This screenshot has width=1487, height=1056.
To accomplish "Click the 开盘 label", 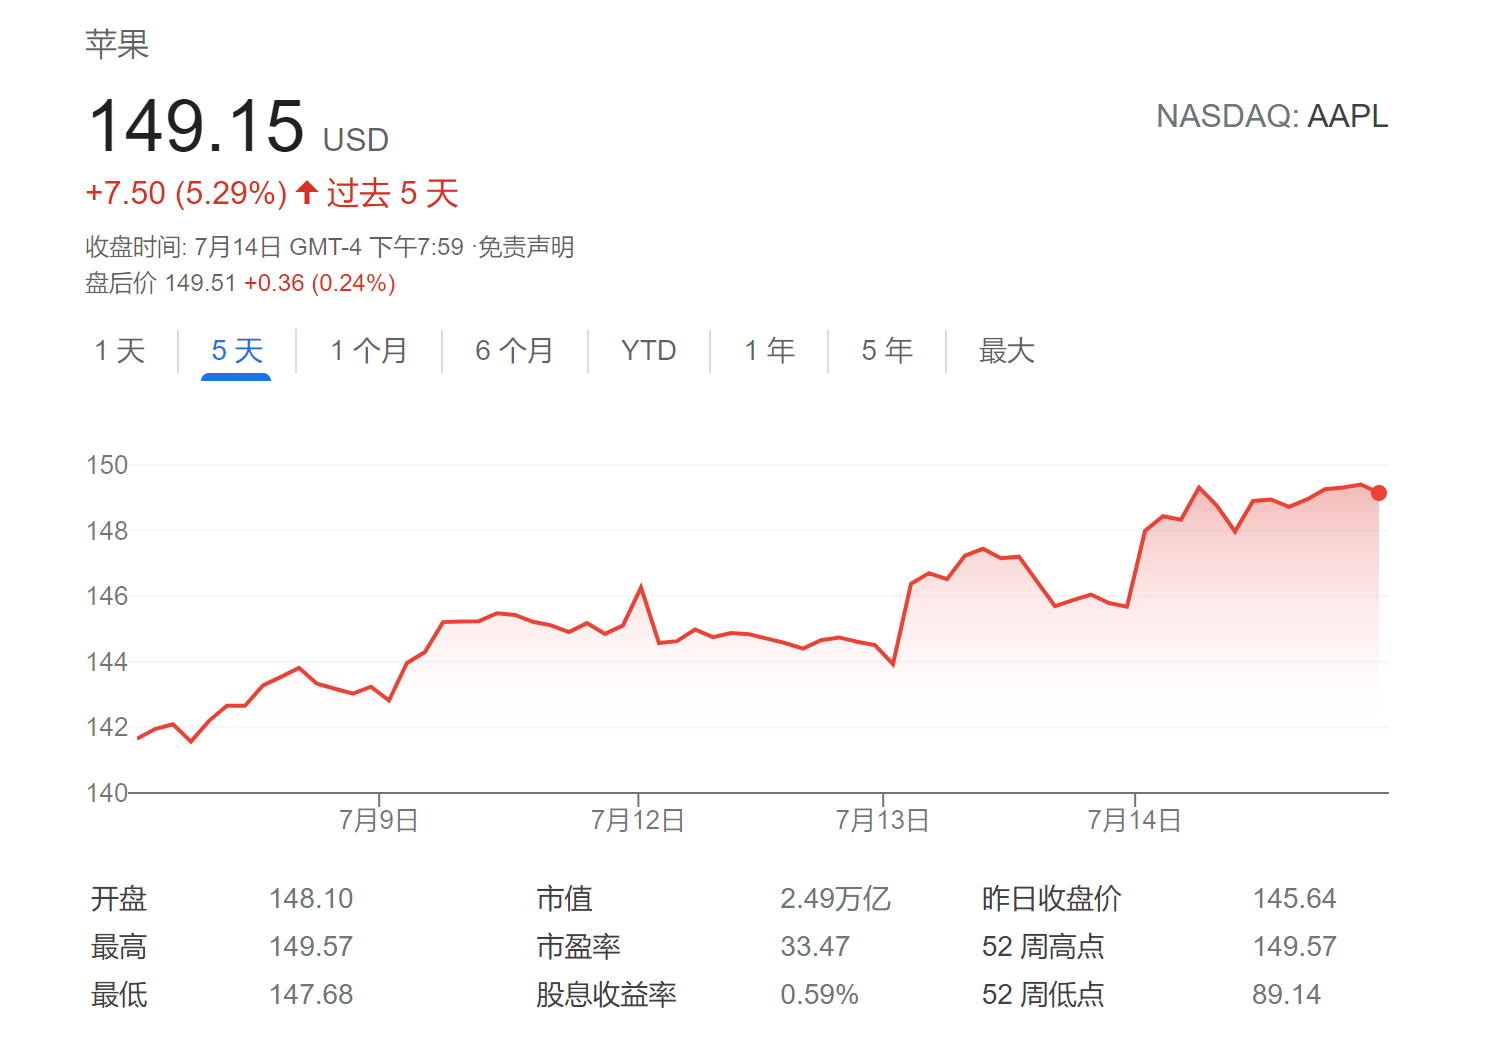I will point(119,899).
